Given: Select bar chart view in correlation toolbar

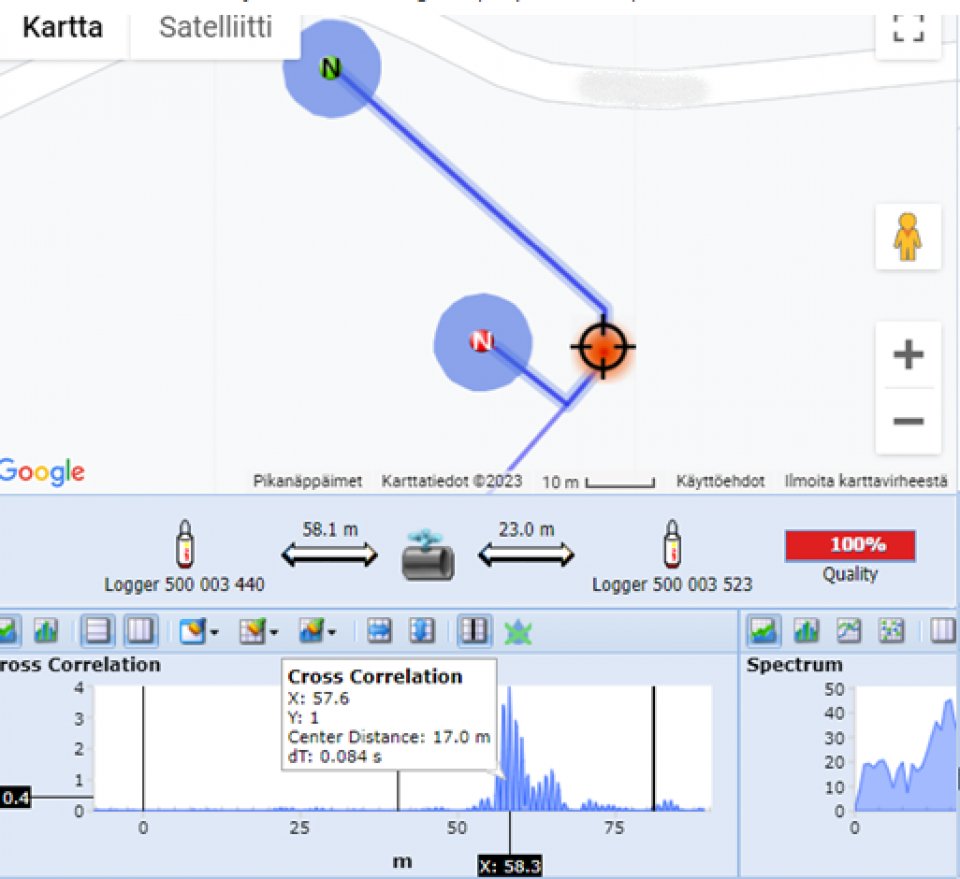Looking at the screenshot, I should pyautogui.click(x=46, y=630).
